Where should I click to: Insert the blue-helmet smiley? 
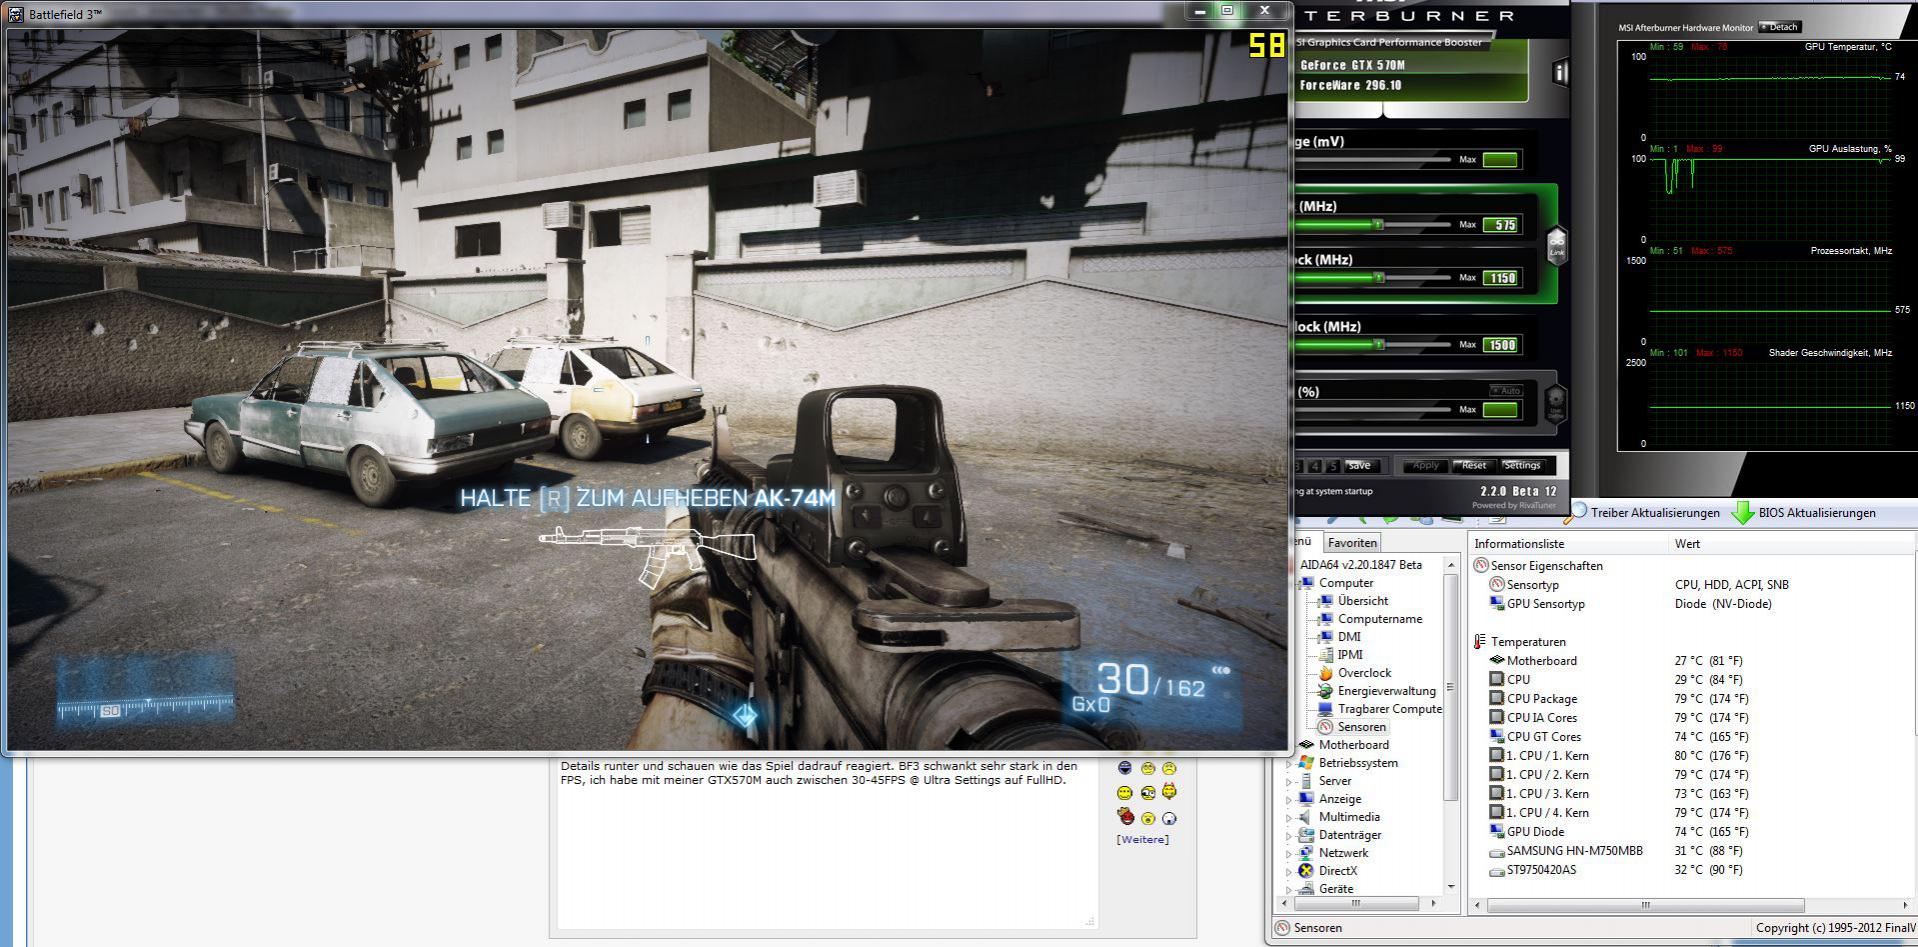click(x=1125, y=768)
